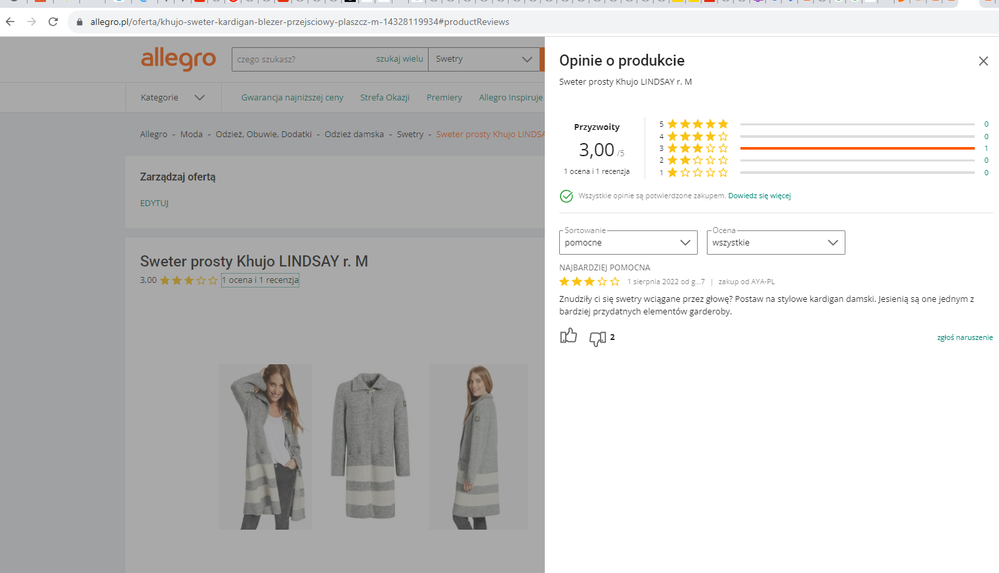999x573 pixels.
Task: Click the browser forward arrow
Action: click(32, 22)
